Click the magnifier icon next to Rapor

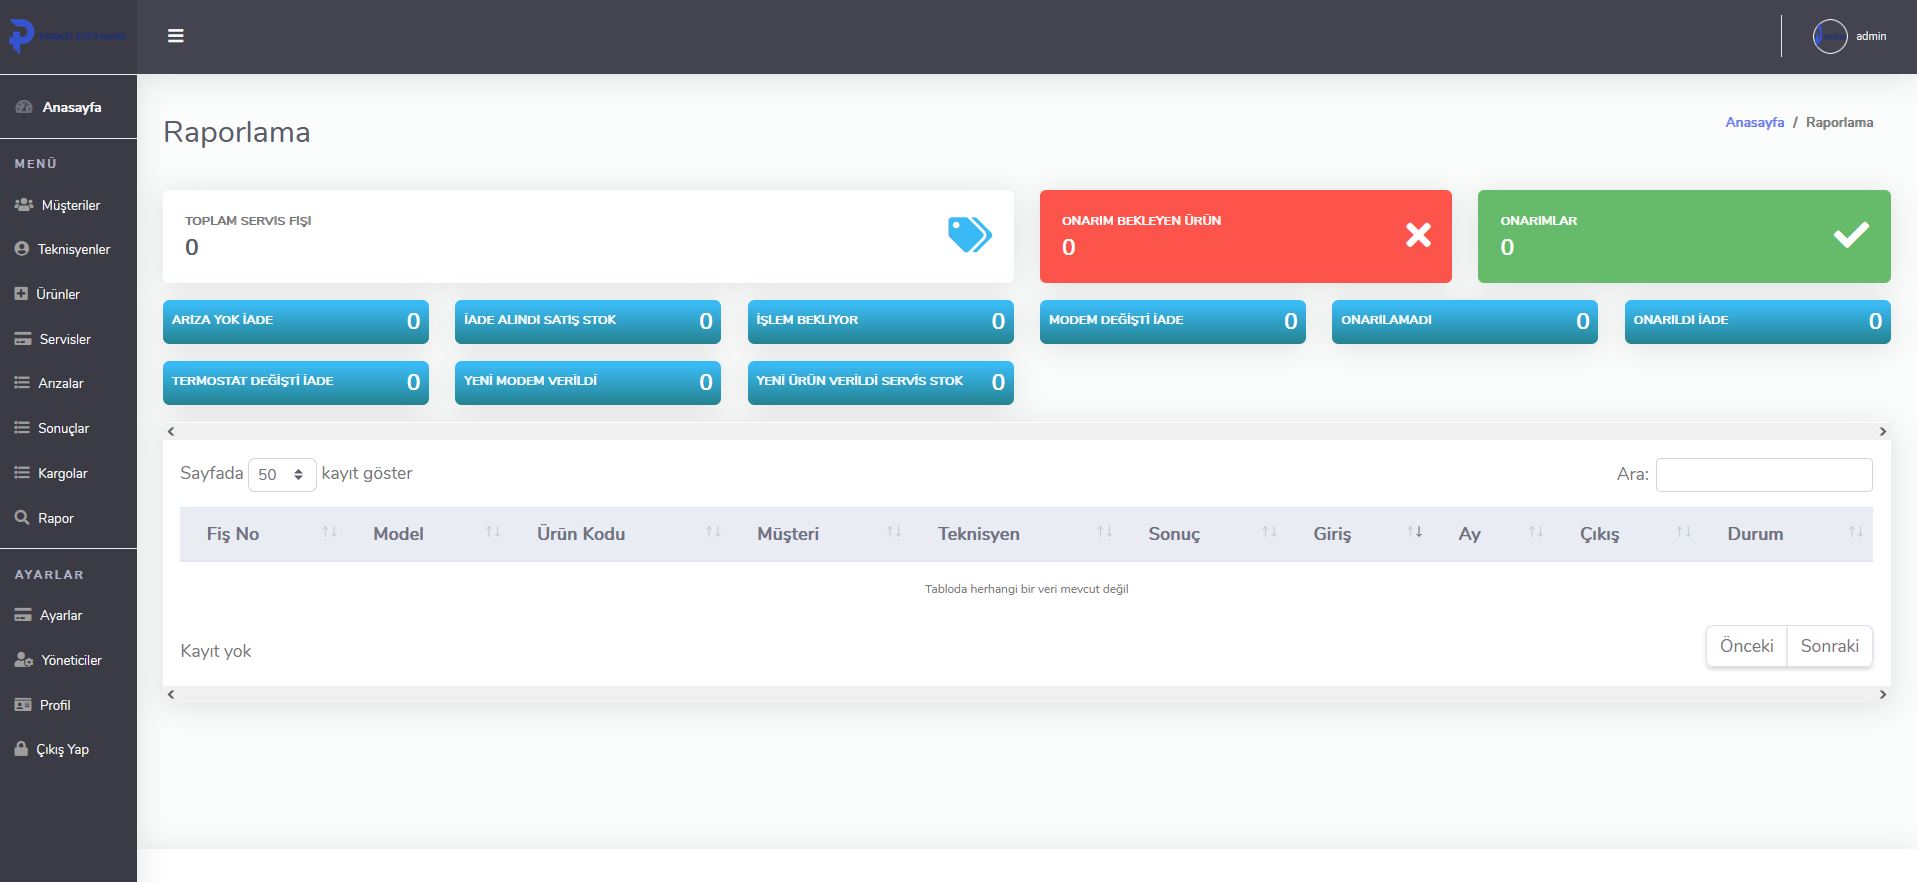[x=22, y=518]
